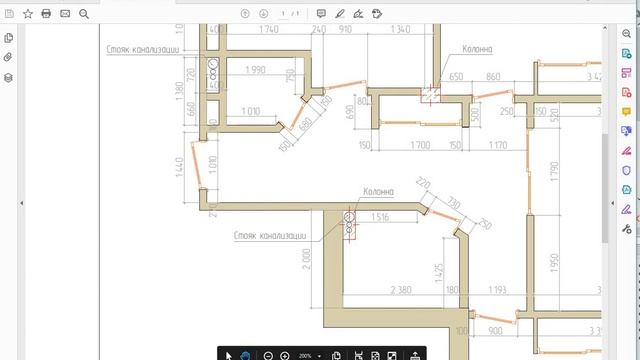The width and height of the screenshot is (640, 360).
Task: Enter full screen mode icon
Action: 392,356
